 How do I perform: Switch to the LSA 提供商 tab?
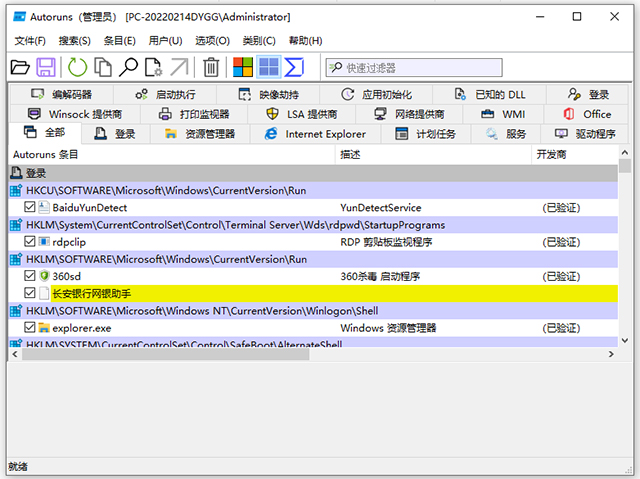click(302, 114)
